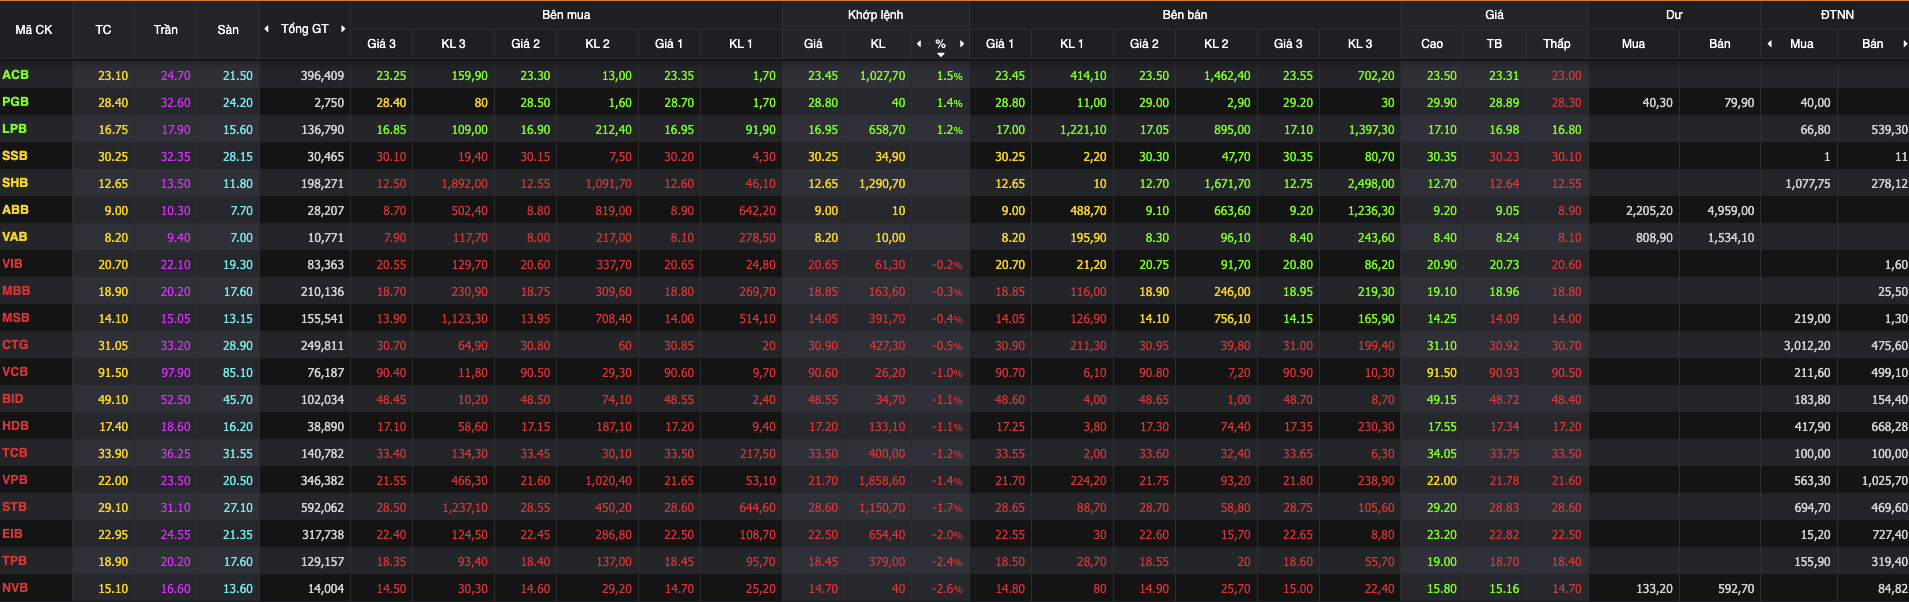Open the TPB stock symbol
The width and height of the screenshot is (1909, 602).
click(14, 561)
